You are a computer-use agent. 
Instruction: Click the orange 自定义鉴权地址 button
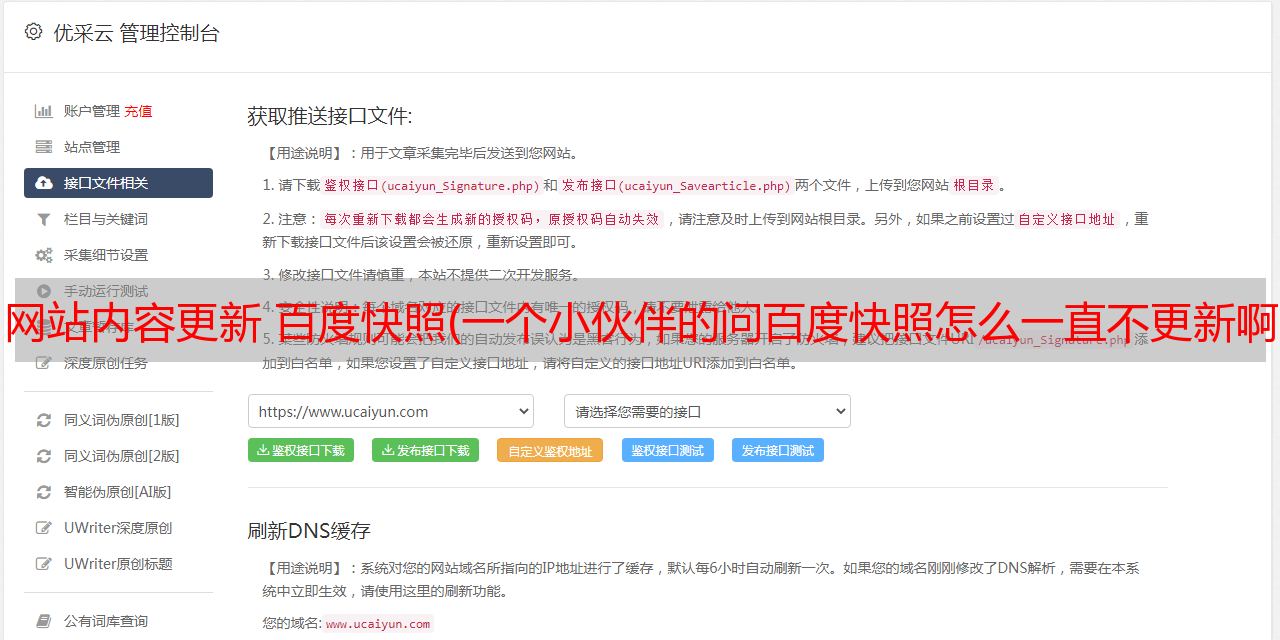point(550,450)
